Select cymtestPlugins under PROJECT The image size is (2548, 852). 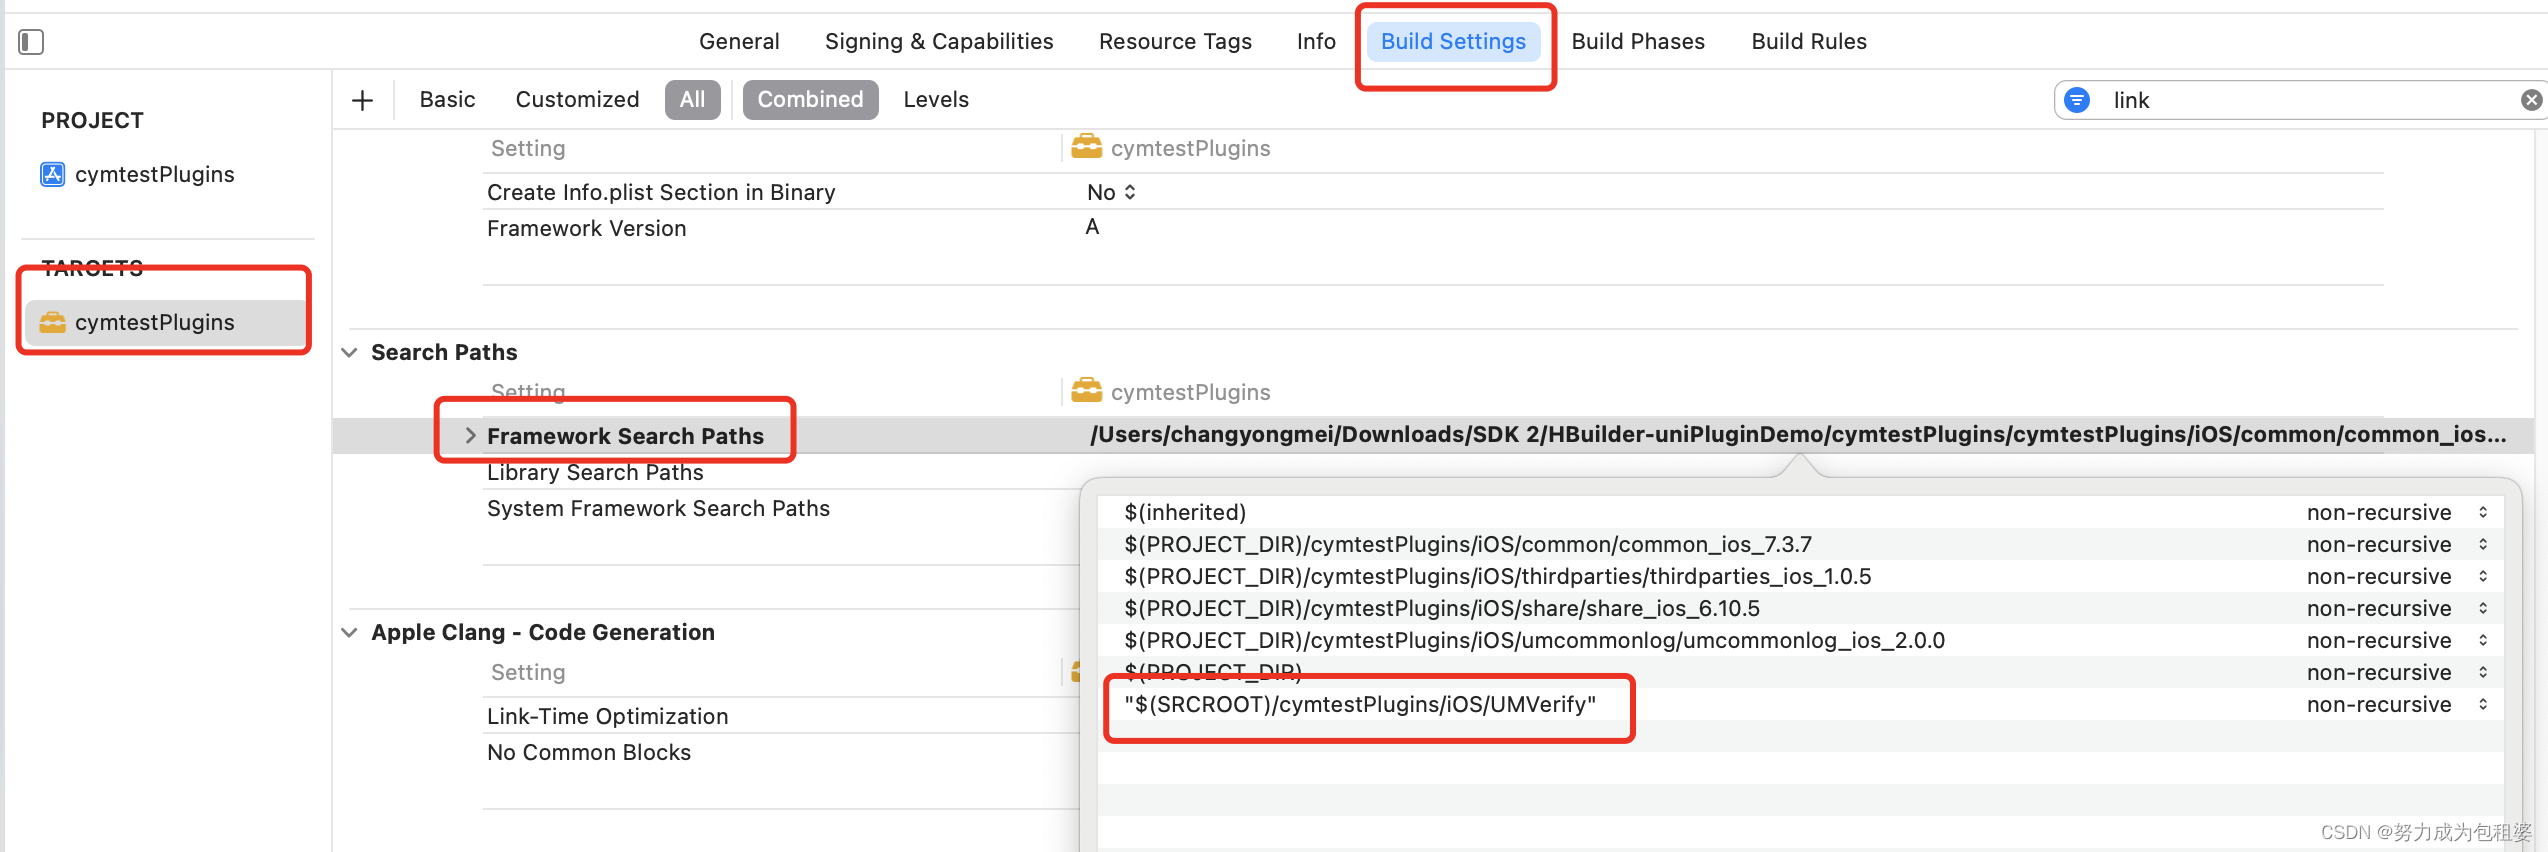coord(155,174)
